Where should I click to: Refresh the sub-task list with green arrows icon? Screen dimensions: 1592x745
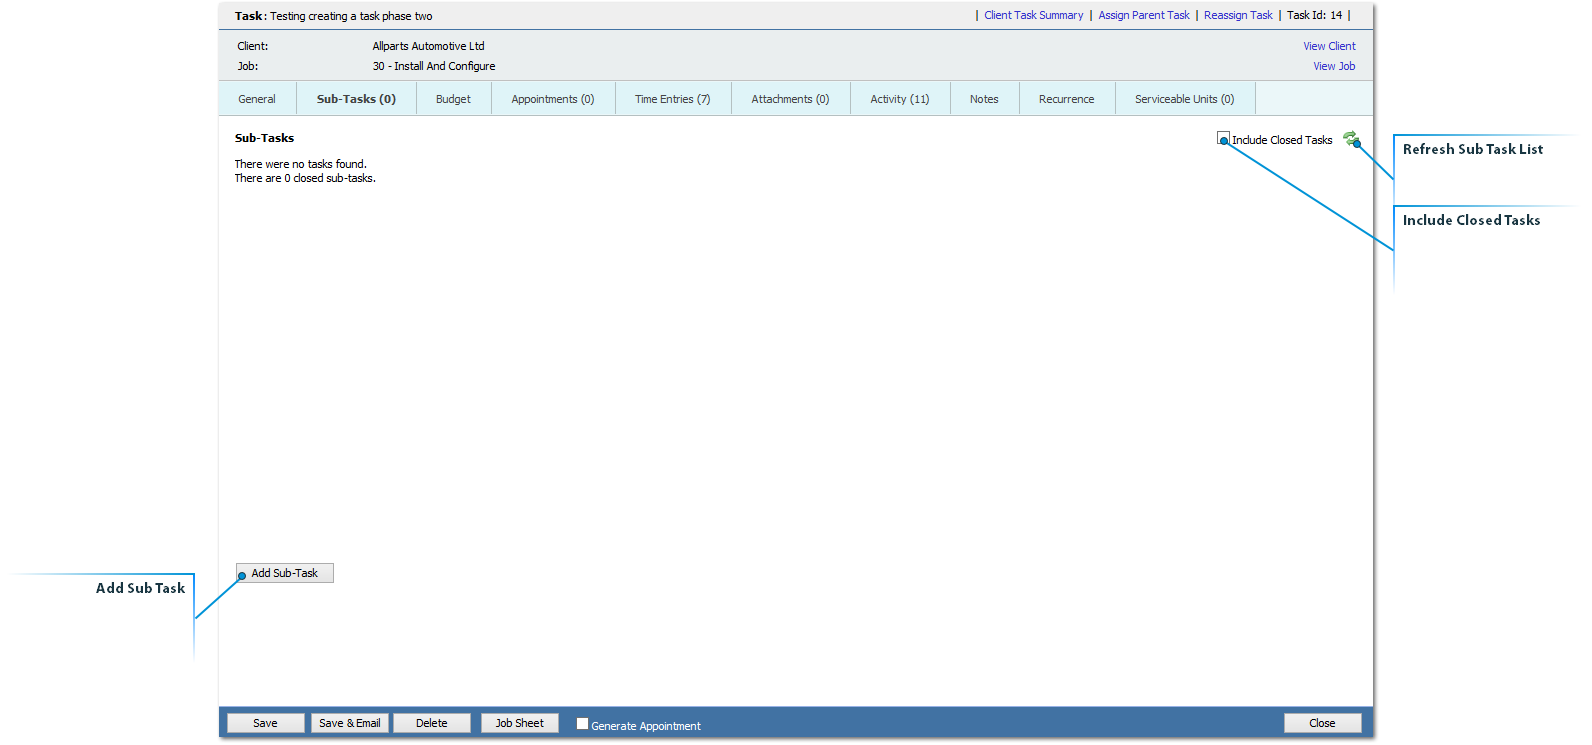(x=1351, y=138)
